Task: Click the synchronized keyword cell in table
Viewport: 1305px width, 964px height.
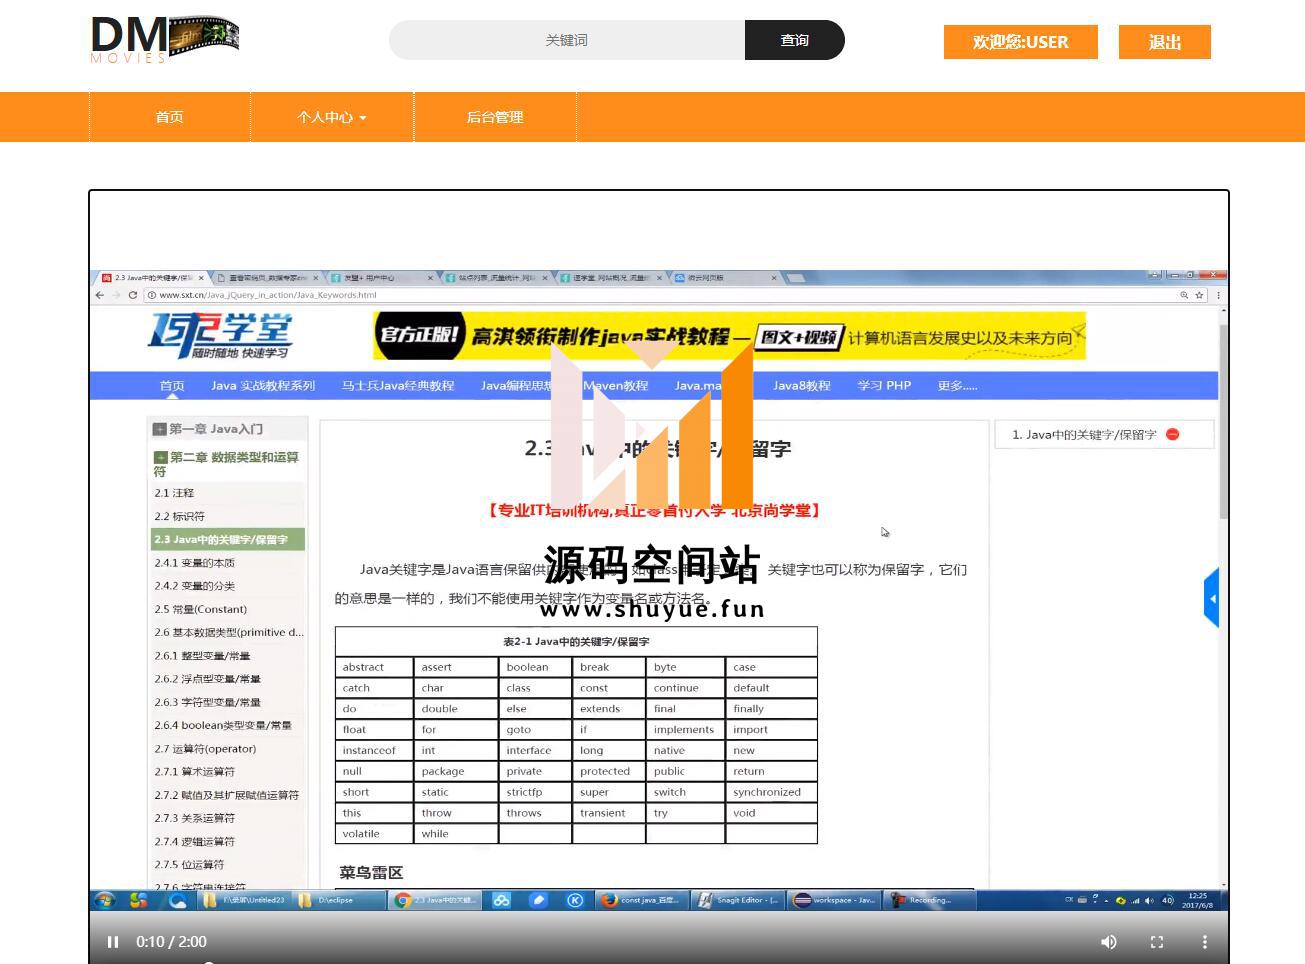Action: click(x=771, y=792)
